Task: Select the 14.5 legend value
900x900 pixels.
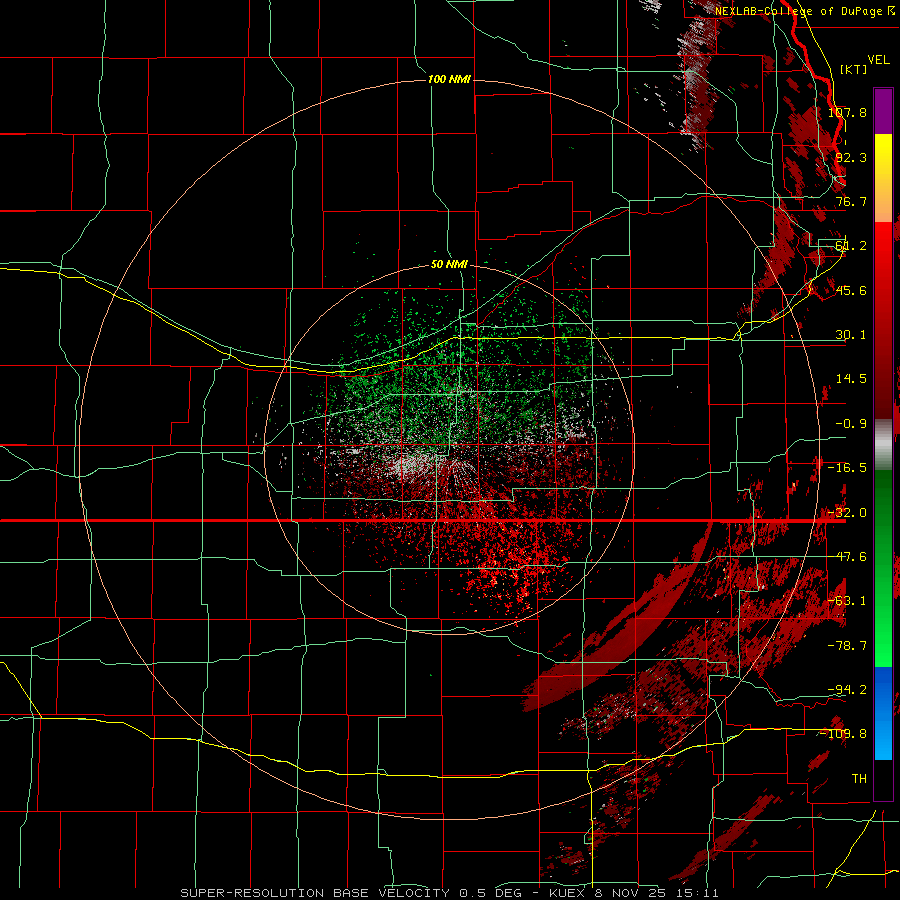Action: coord(851,379)
